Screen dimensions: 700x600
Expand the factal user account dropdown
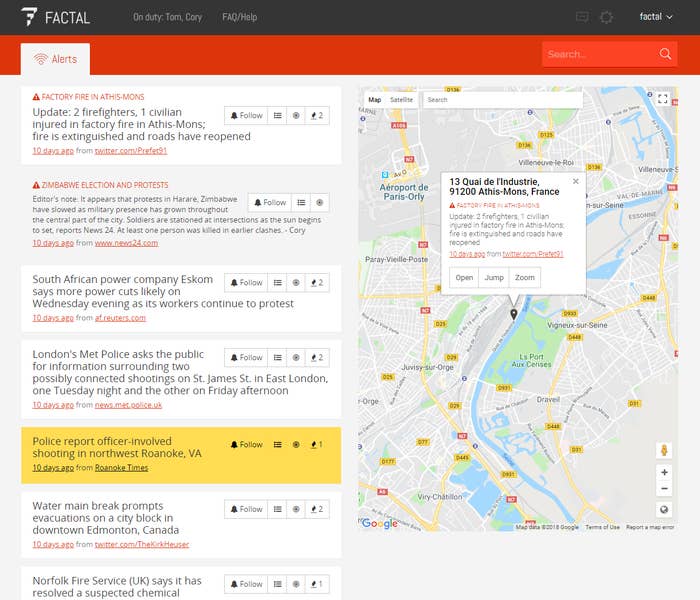656,17
